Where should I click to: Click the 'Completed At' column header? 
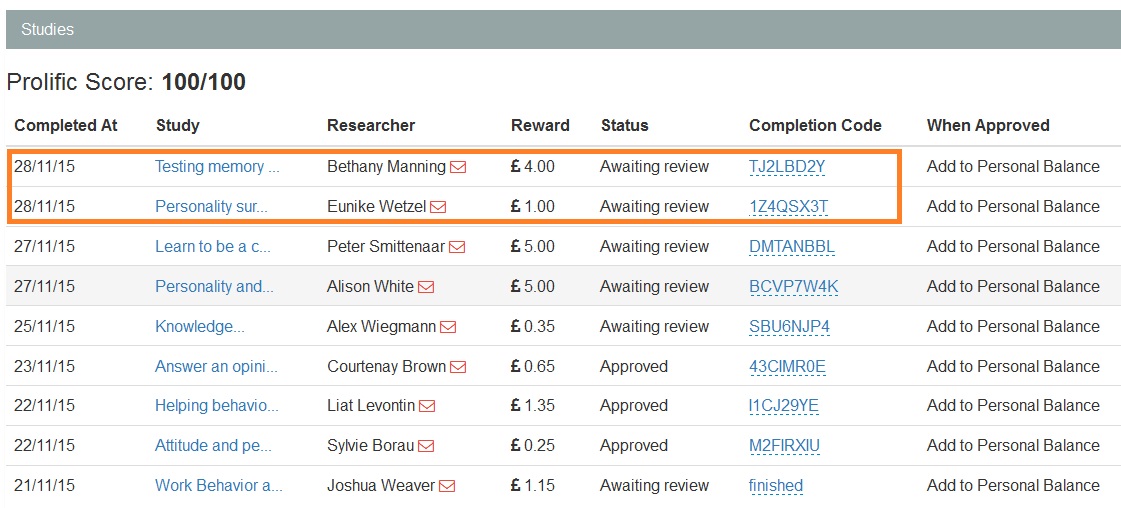(66, 126)
